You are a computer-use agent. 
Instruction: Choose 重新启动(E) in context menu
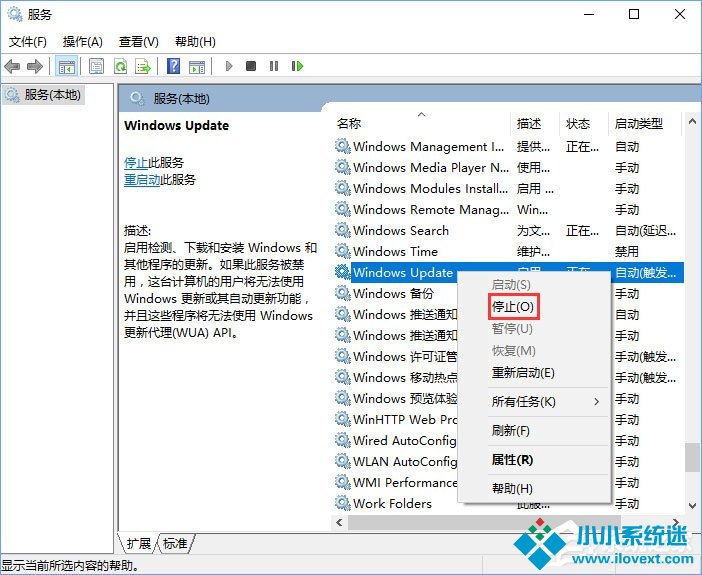pos(523,373)
